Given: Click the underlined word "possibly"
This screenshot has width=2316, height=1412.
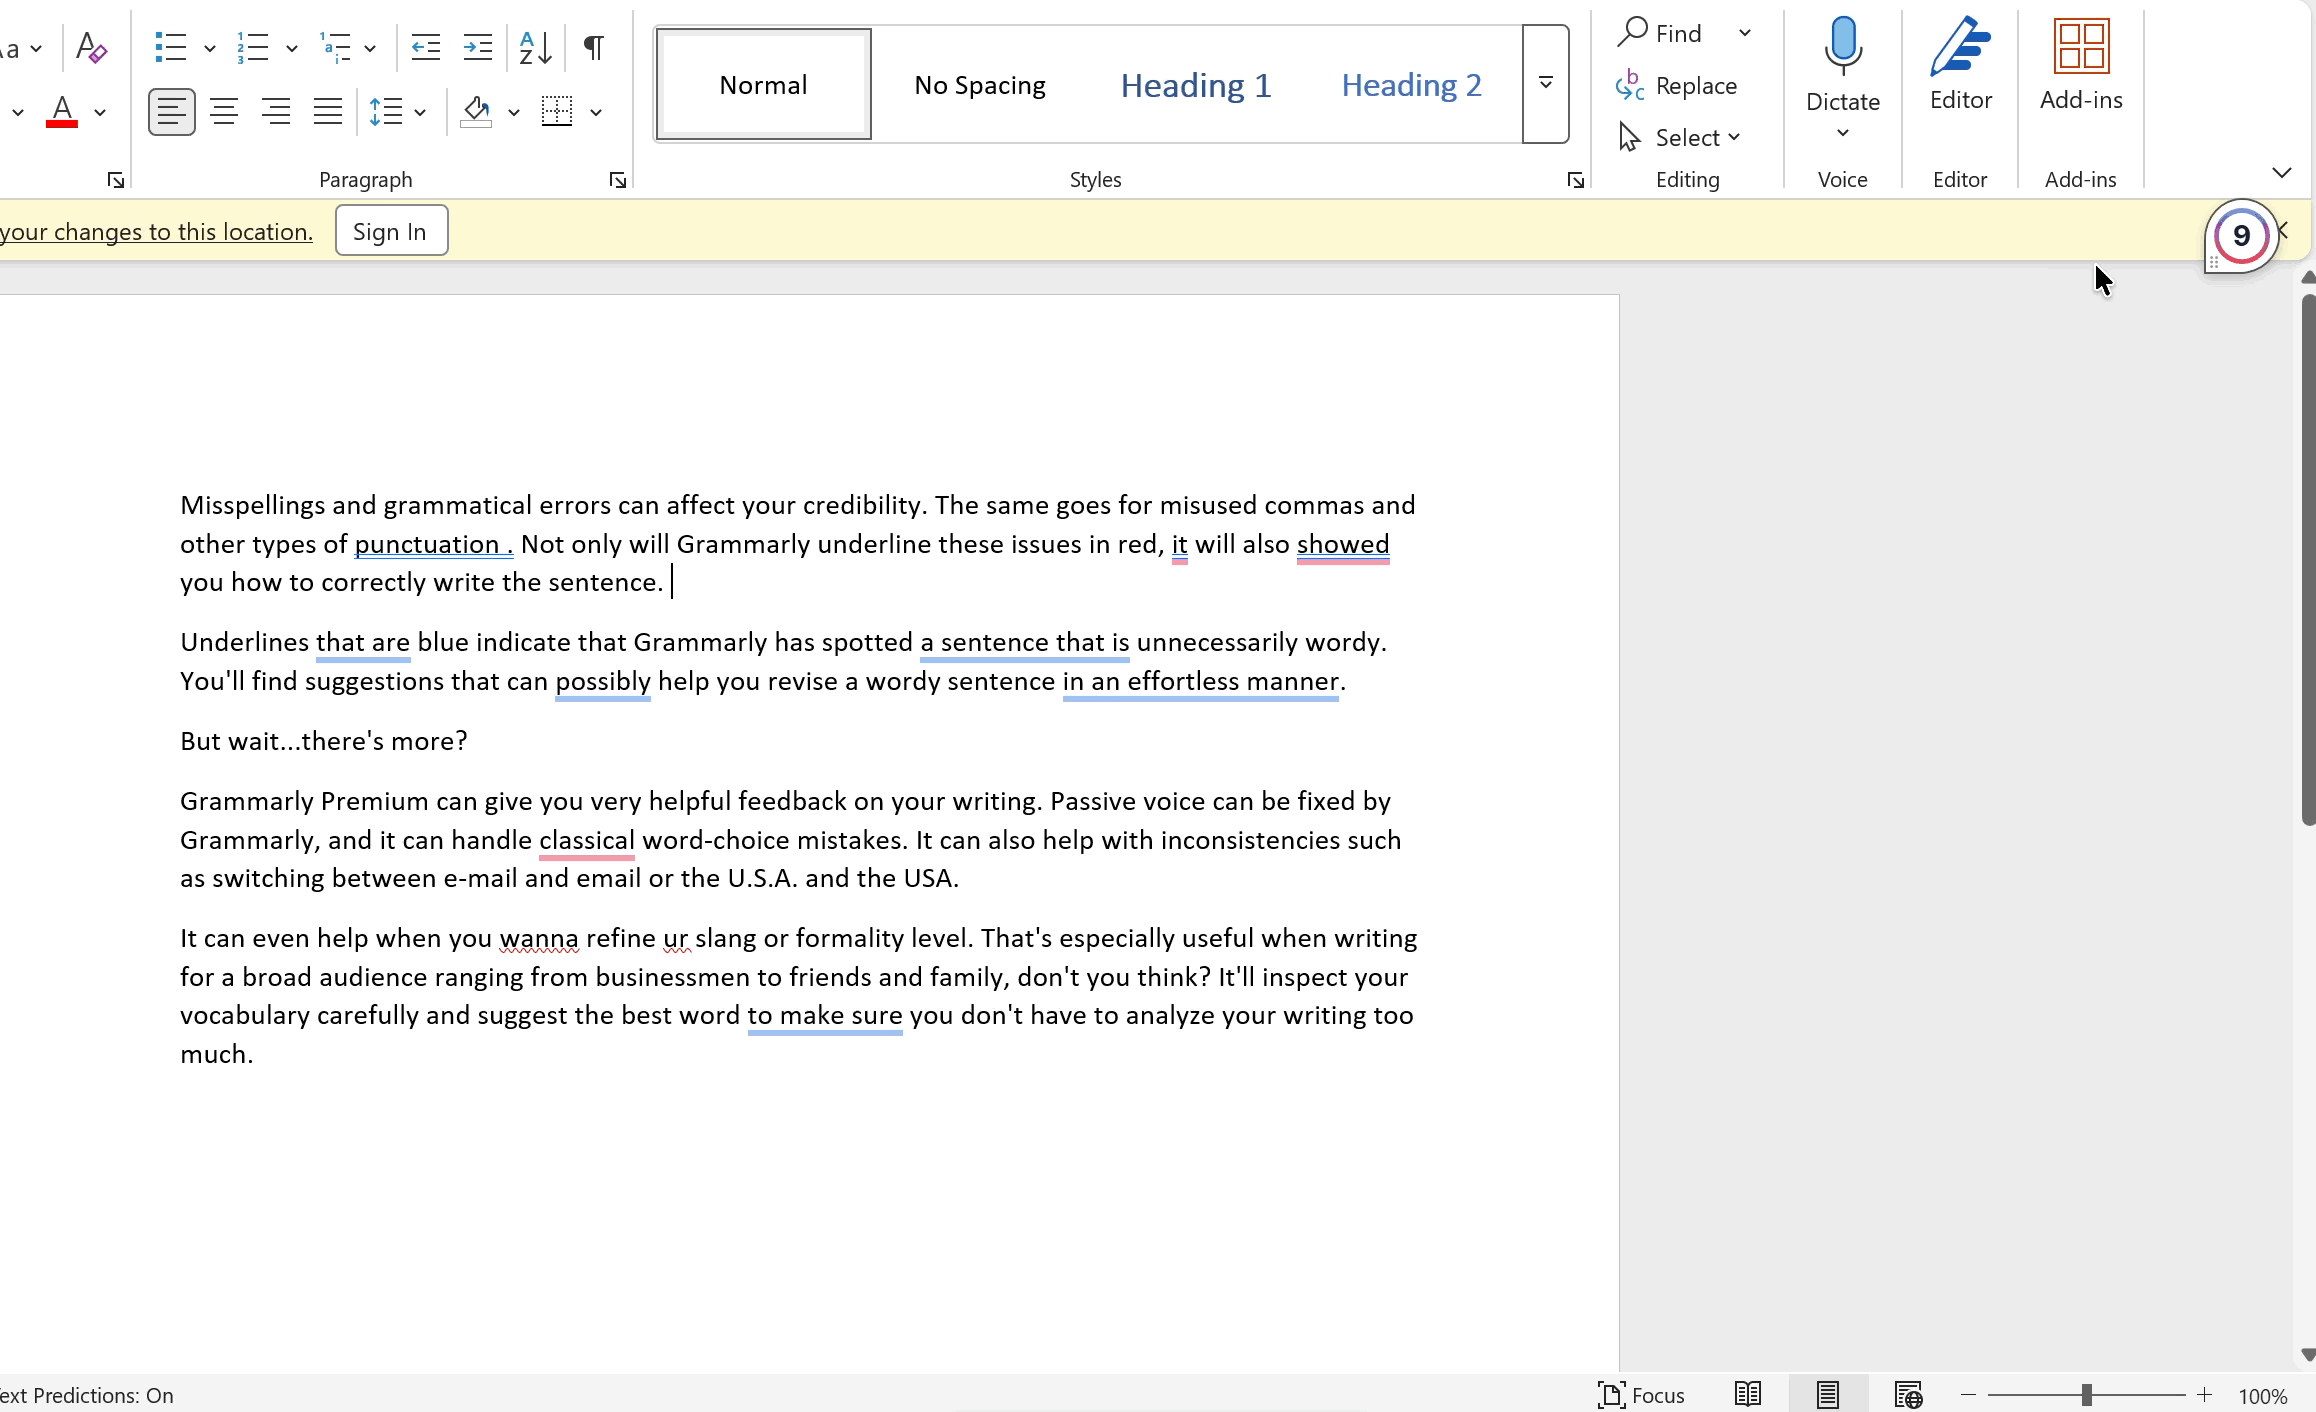Looking at the screenshot, I should tap(603, 681).
